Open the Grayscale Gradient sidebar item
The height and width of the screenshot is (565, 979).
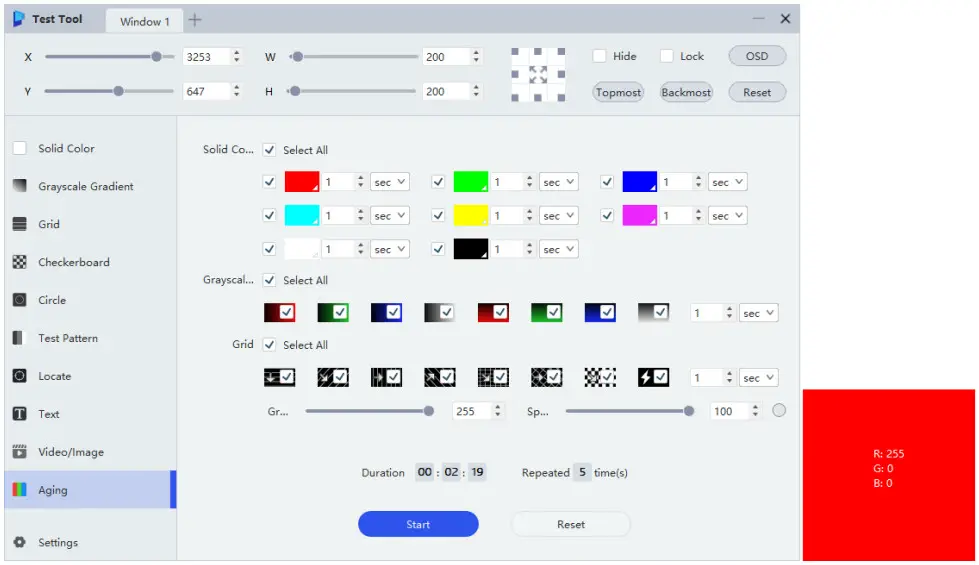pyautogui.click(x=91, y=186)
